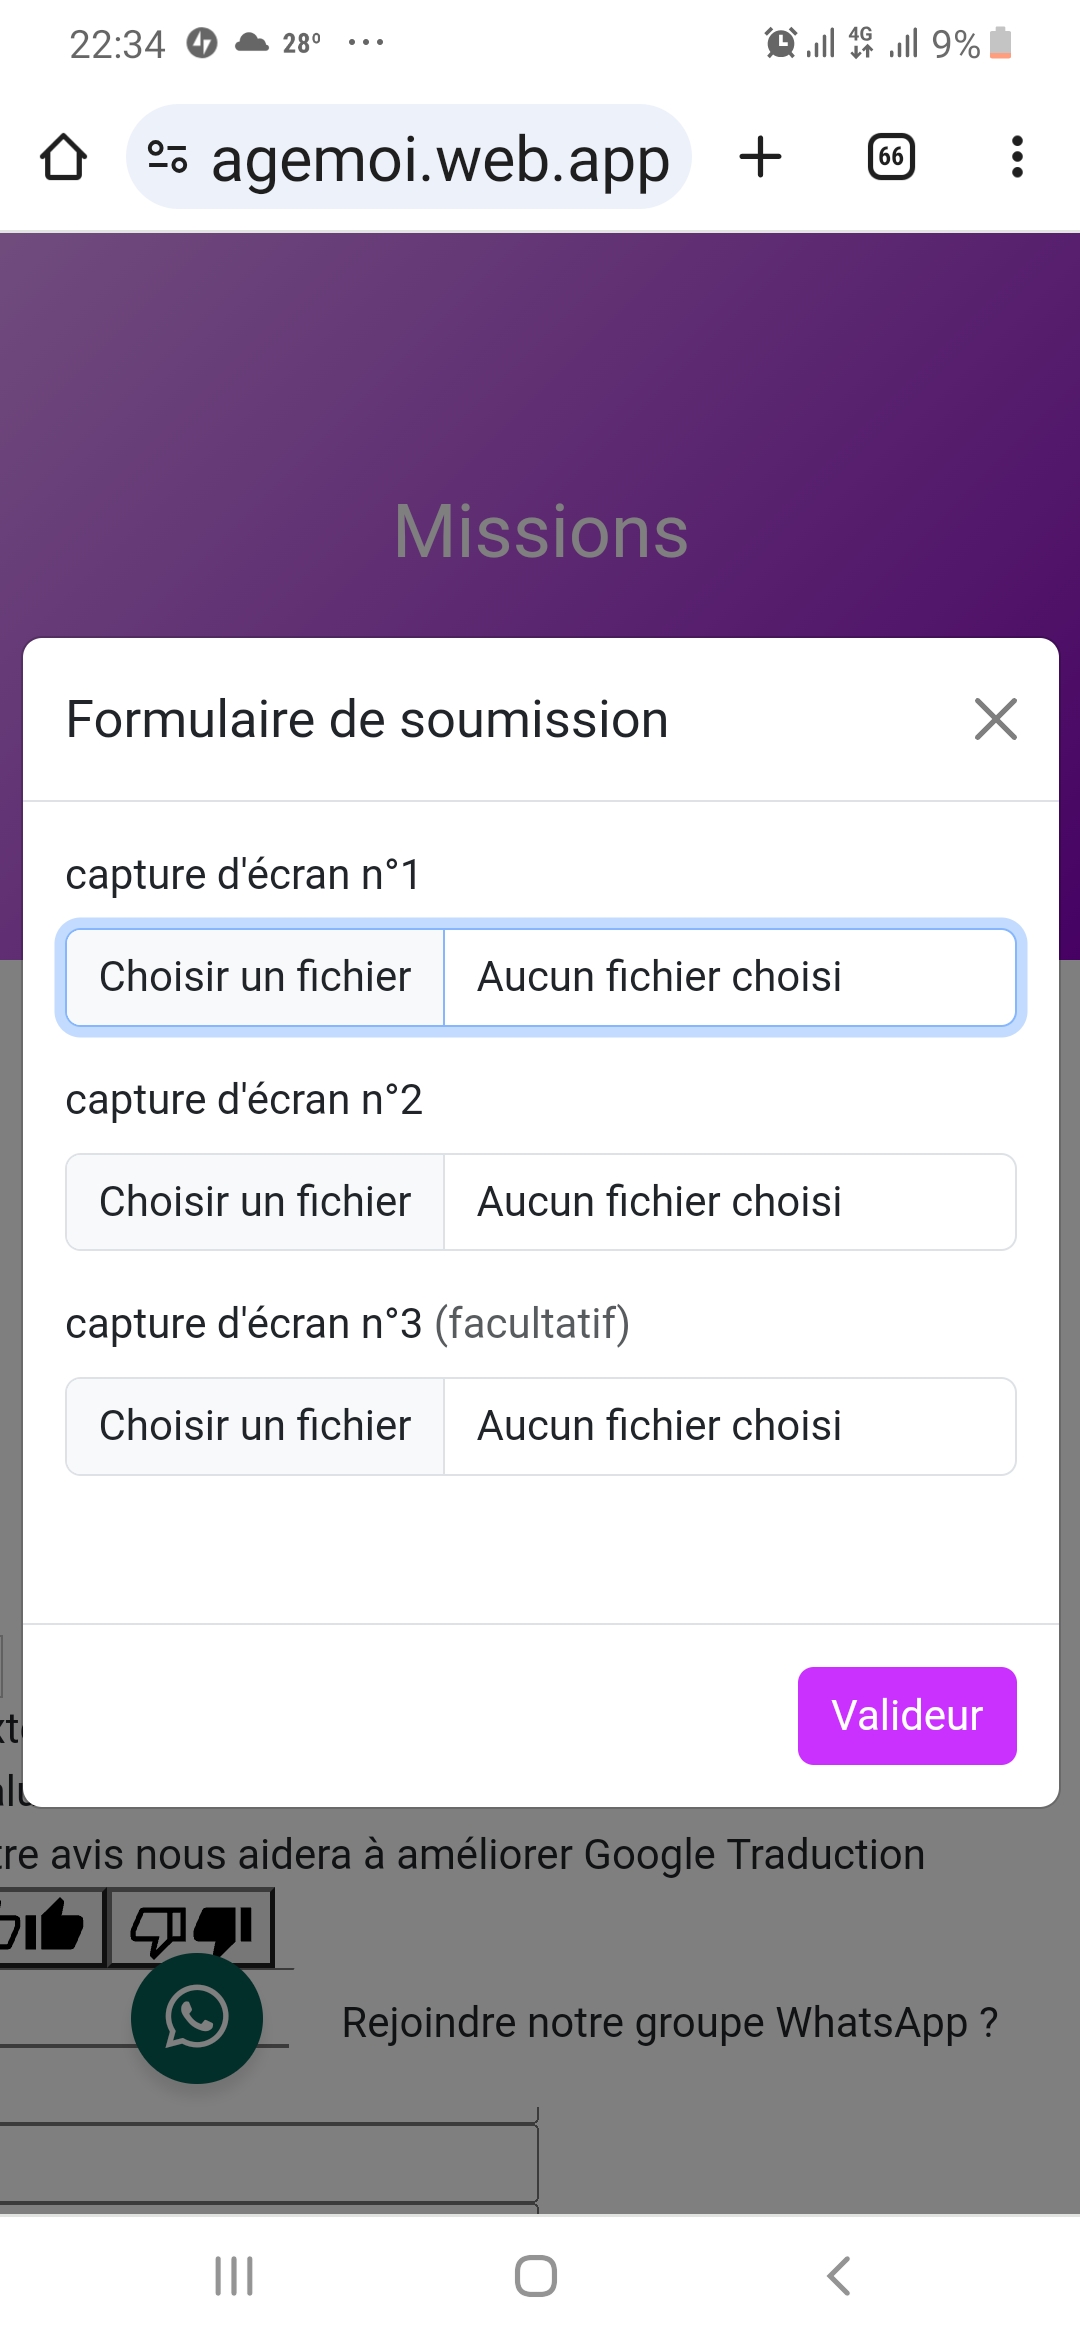Viewport: 1080px width, 2340px height.
Task: Open the browser three-dot menu
Action: pyautogui.click(x=1017, y=158)
